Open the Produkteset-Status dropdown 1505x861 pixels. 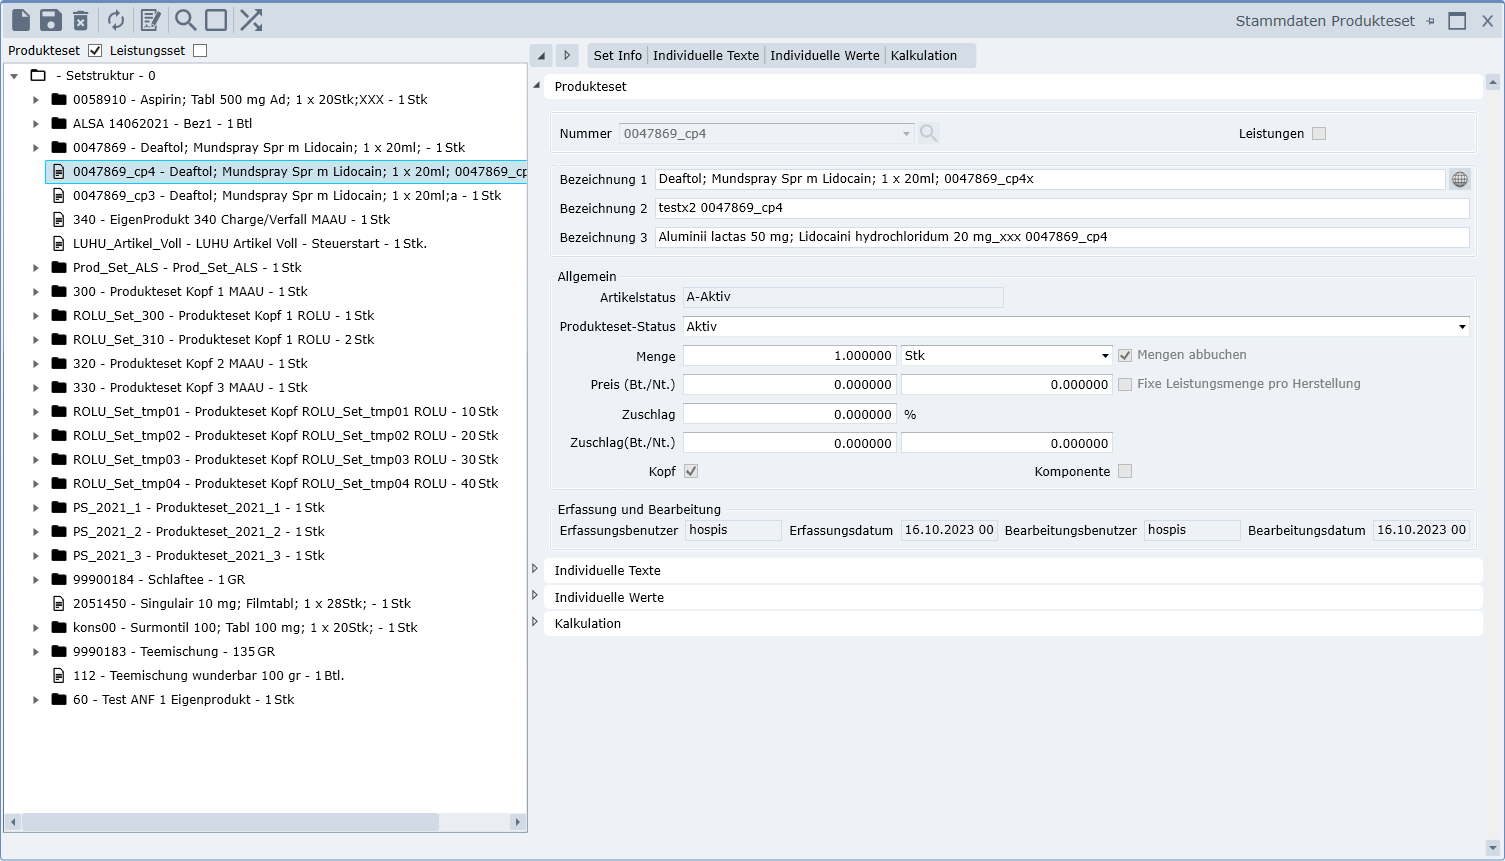(1462, 327)
